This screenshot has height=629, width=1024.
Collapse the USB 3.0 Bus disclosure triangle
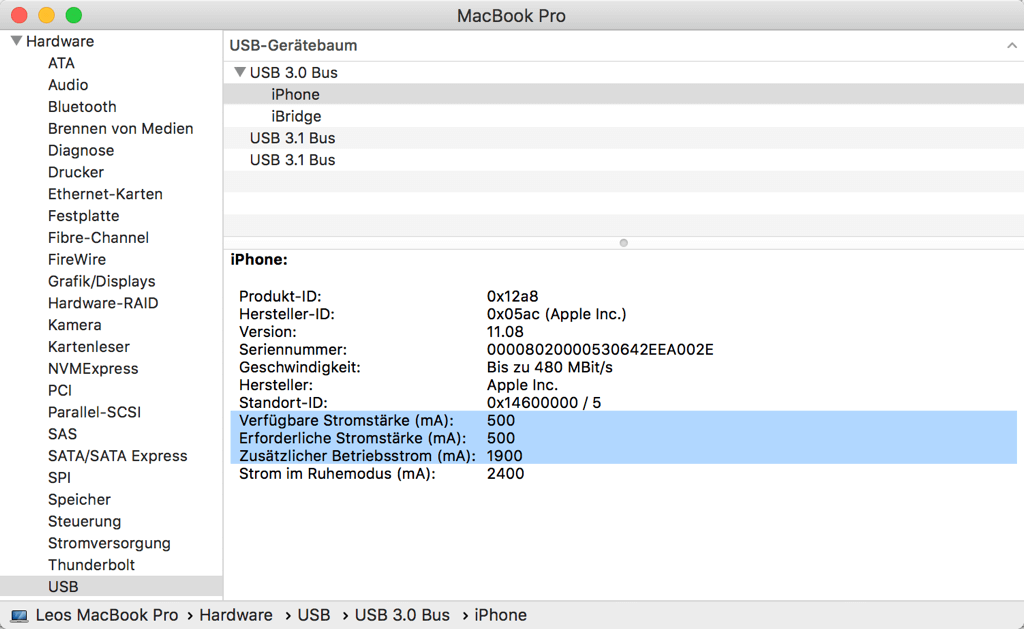point(240,72)
